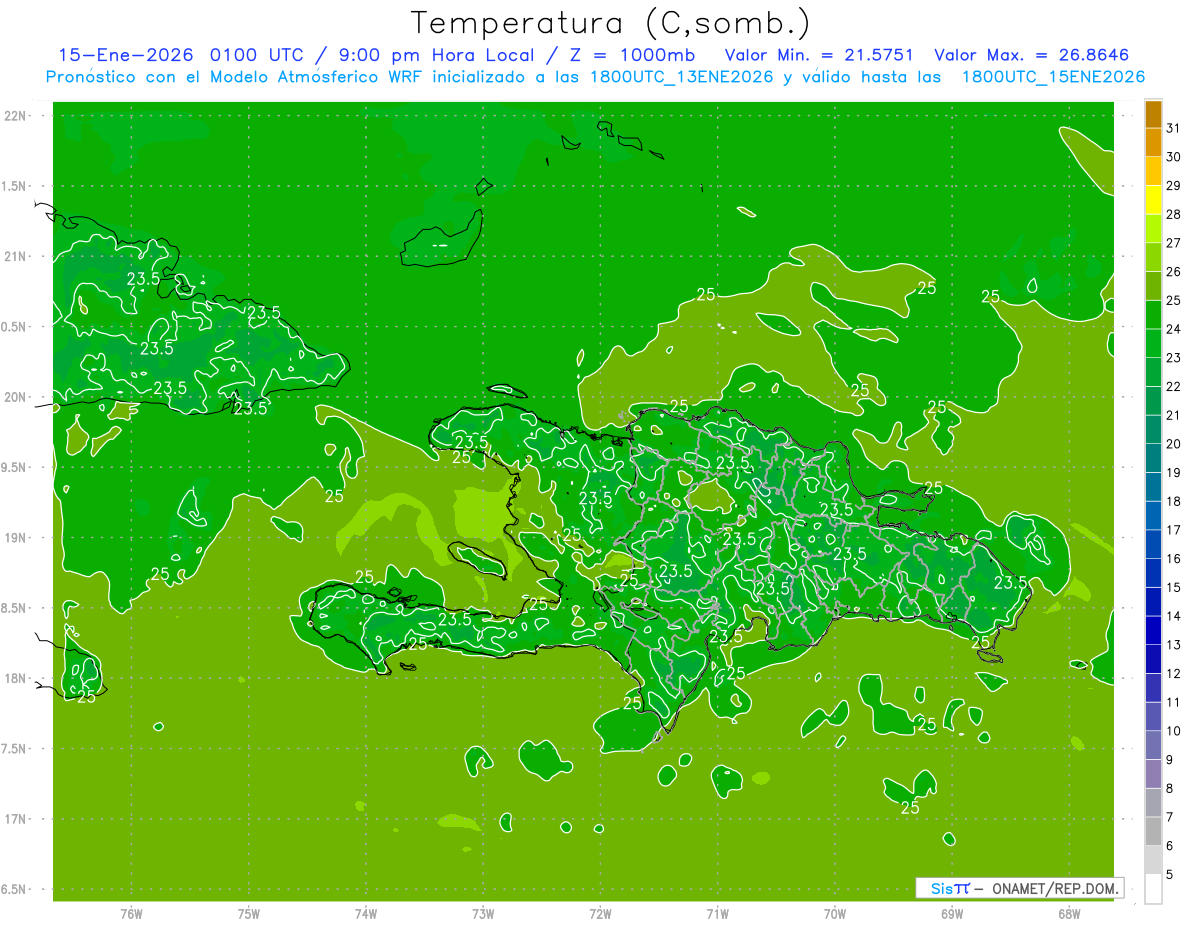The height and width of the screenshot is (927, 1200).
Task: Click the "9:00 pm Hora Local" text
Action: pyautogui.click(x=427, y=55)
